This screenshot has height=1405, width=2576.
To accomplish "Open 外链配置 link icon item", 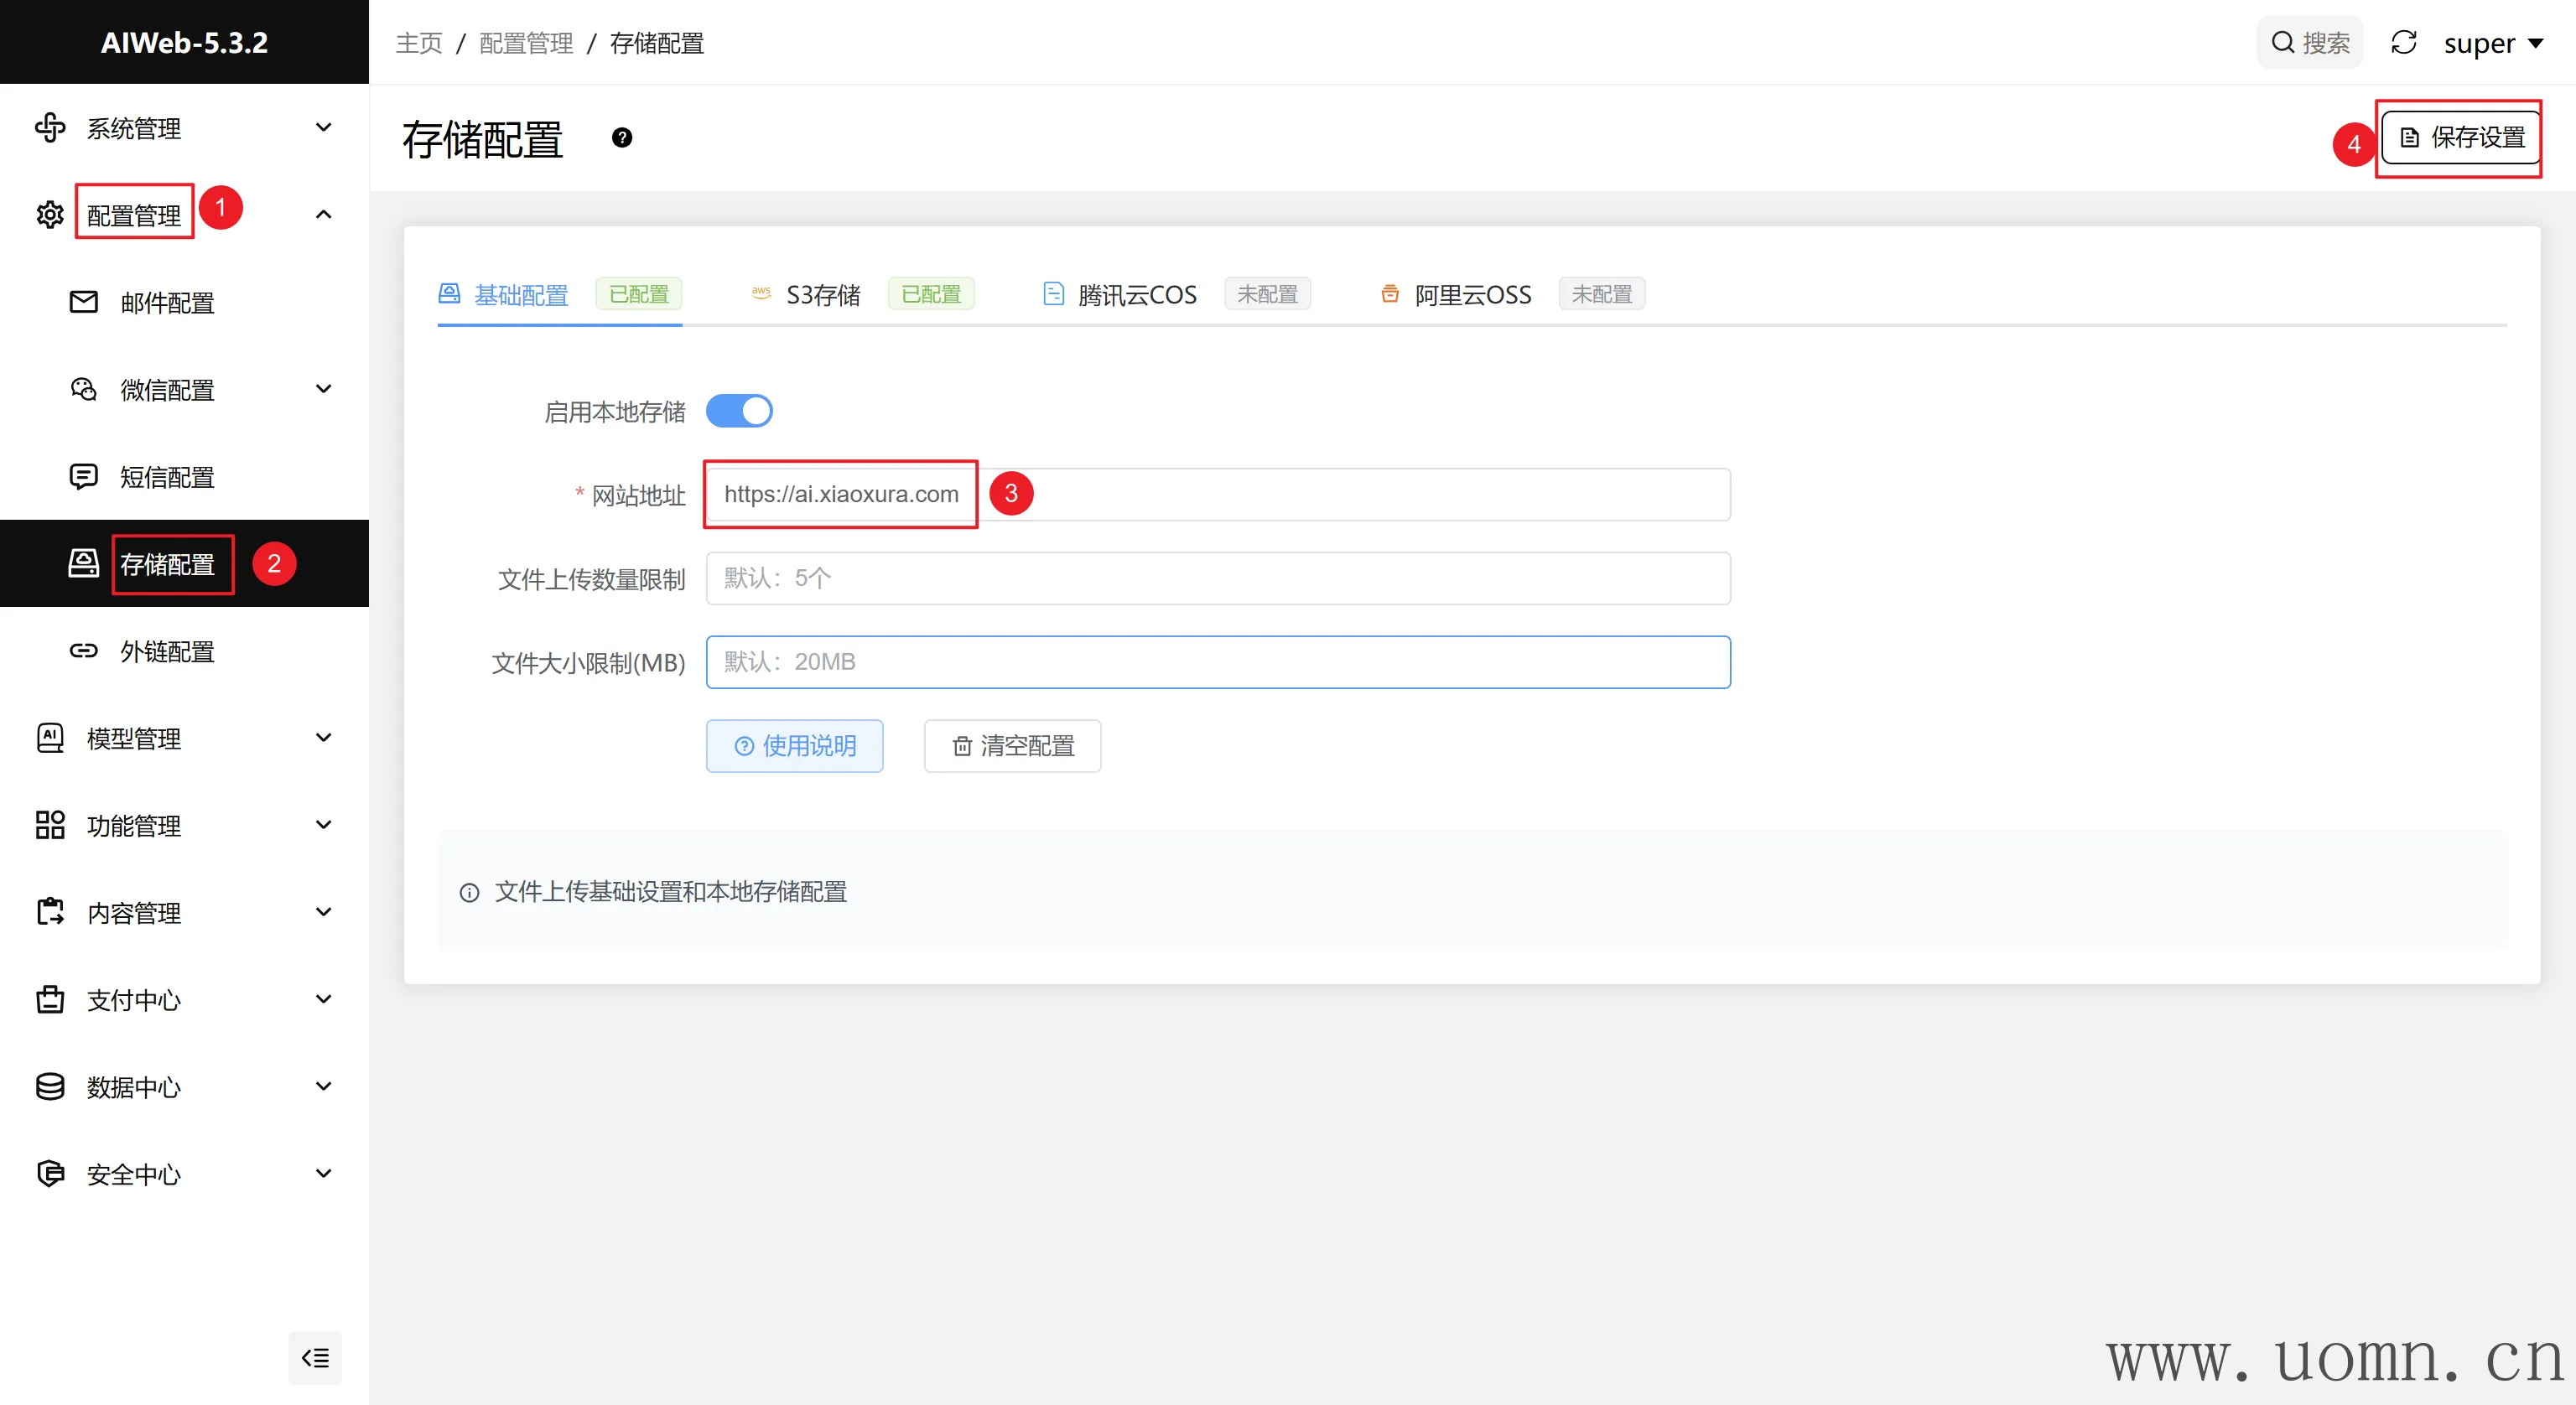I will [84, 651].
